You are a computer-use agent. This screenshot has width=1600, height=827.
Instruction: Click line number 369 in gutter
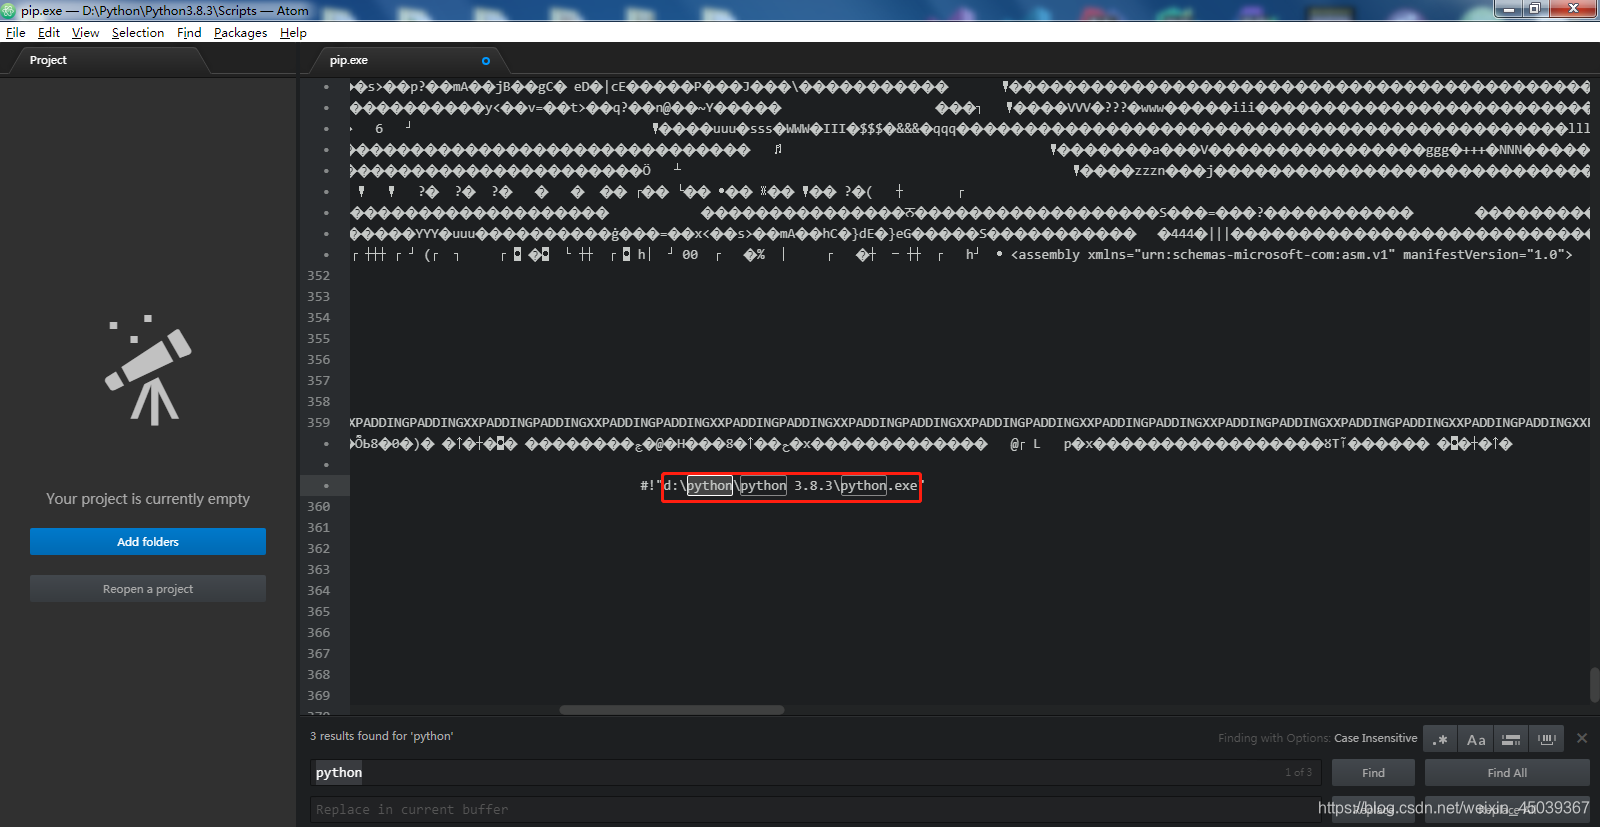[x=318, y=696]
